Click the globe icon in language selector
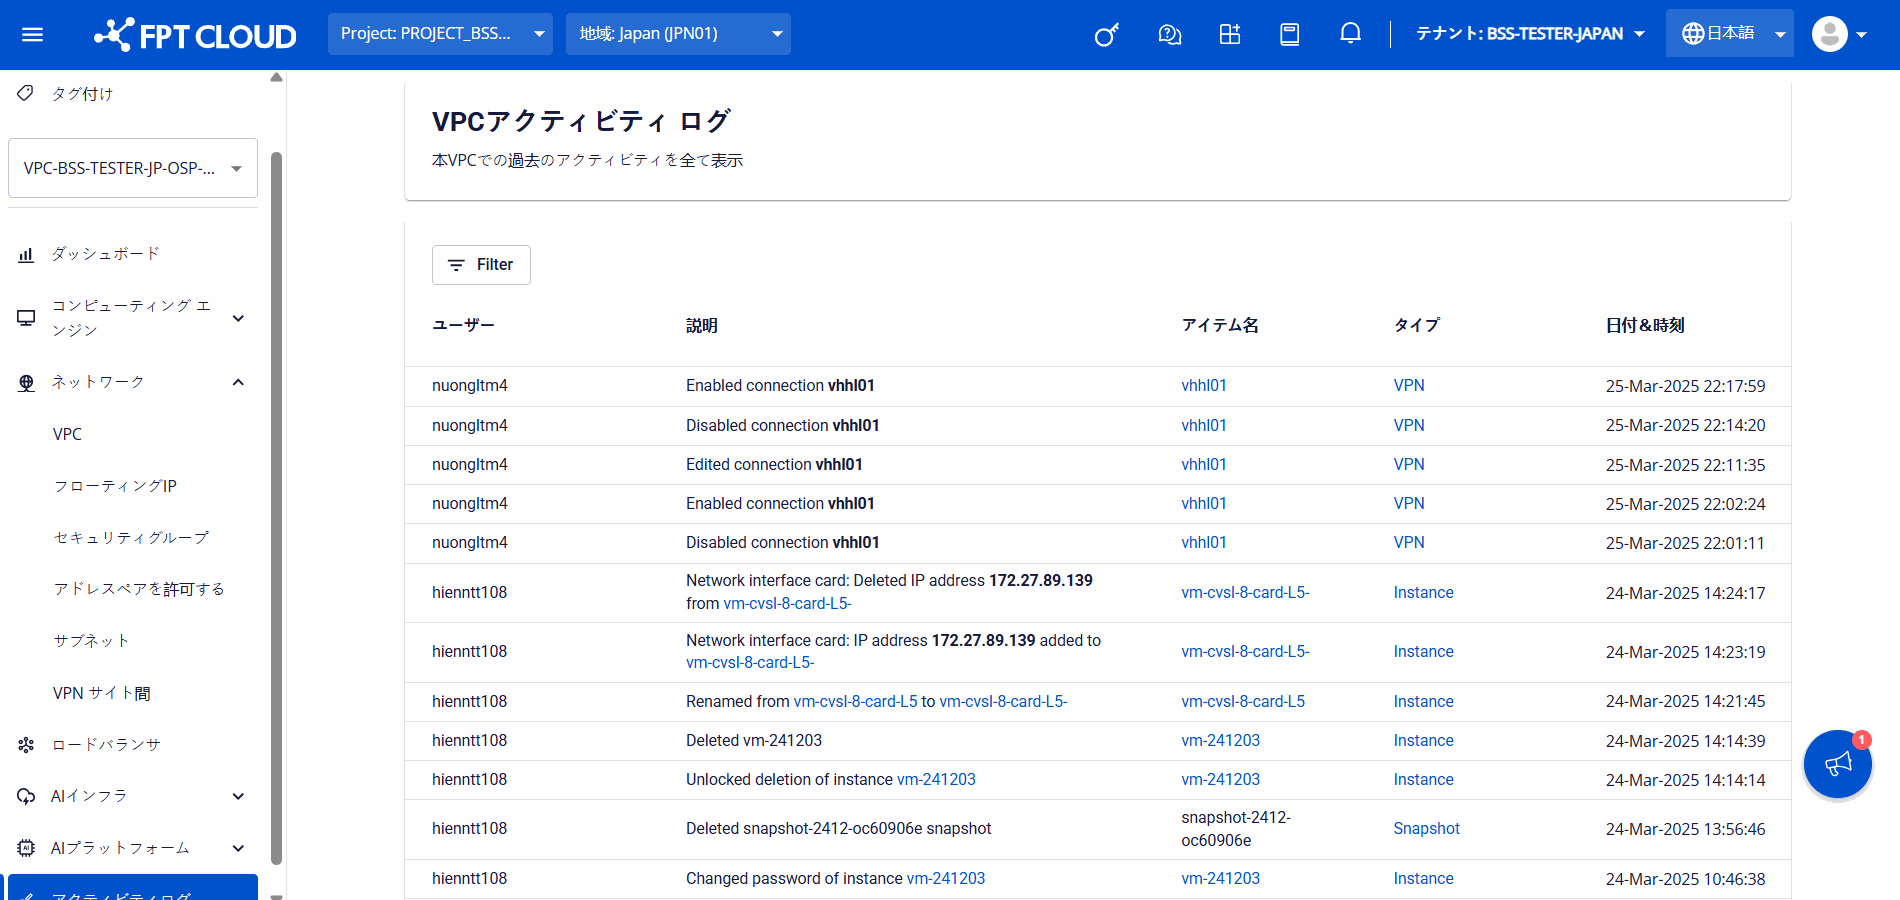The image size is (1900, 900). click(1692, 34)
